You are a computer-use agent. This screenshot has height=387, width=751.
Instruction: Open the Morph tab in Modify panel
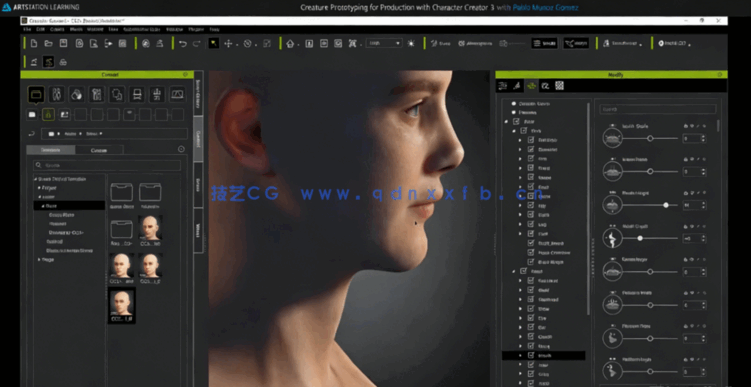531,86
